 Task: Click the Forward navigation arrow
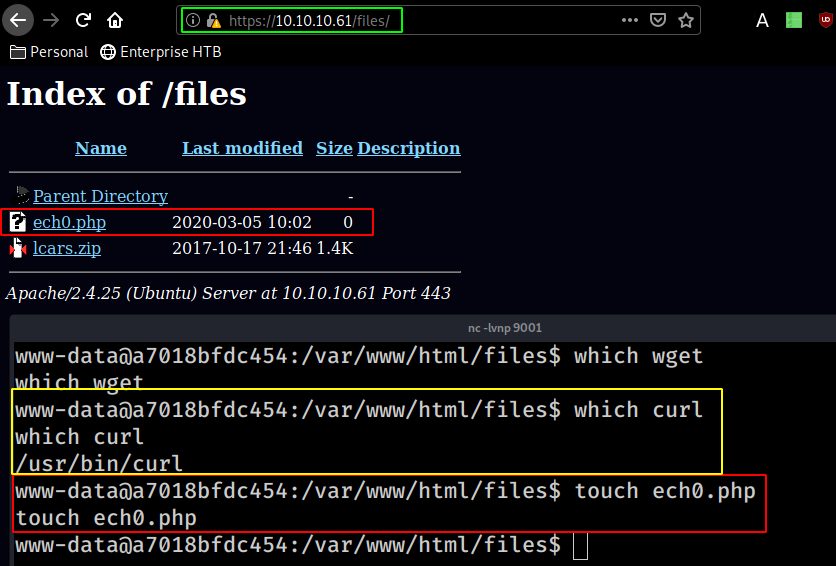[52, 20]
